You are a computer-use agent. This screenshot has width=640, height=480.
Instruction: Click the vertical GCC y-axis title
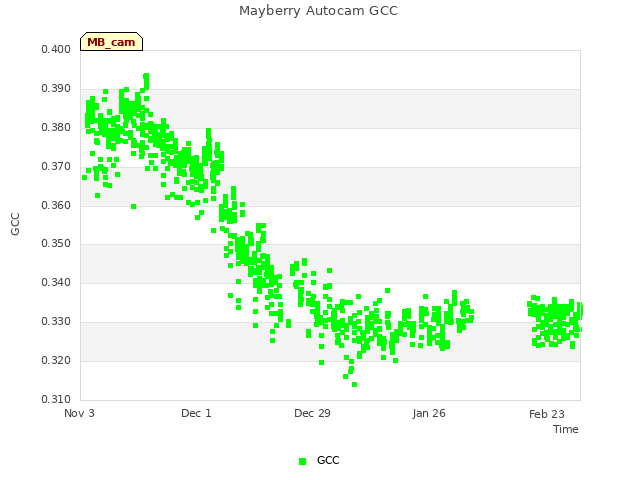pyautogui.click(x=15, y=224)
